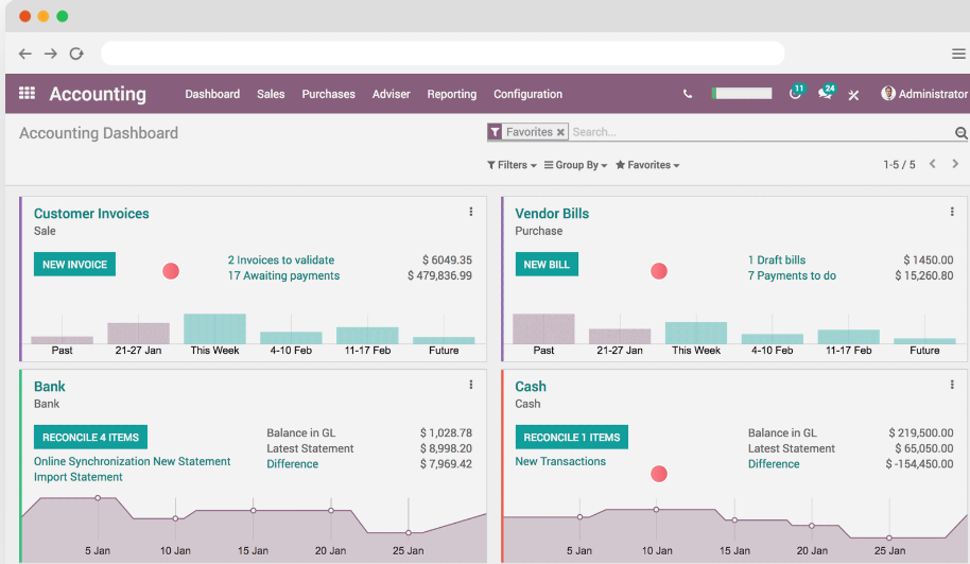970x564 pixels.
Task: Click the search magnifier icon
Action: tap(960, 133)
